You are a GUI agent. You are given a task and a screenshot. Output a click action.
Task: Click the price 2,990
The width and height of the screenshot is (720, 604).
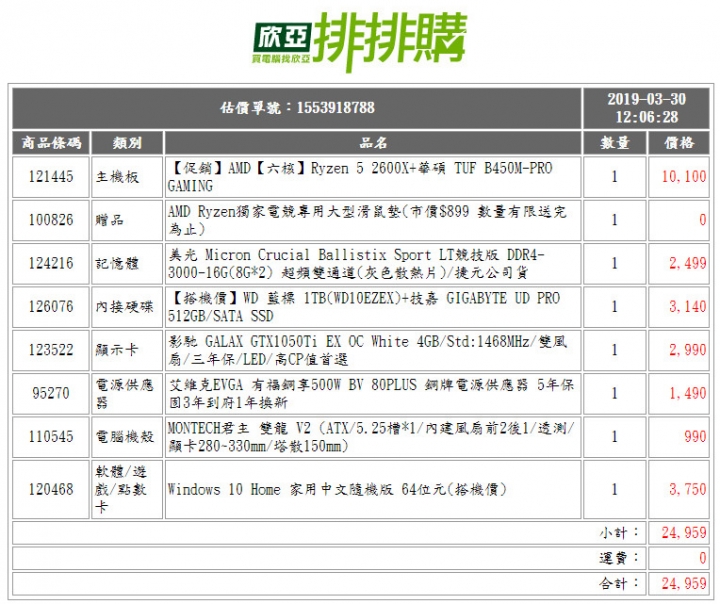[x=687, y=350]
